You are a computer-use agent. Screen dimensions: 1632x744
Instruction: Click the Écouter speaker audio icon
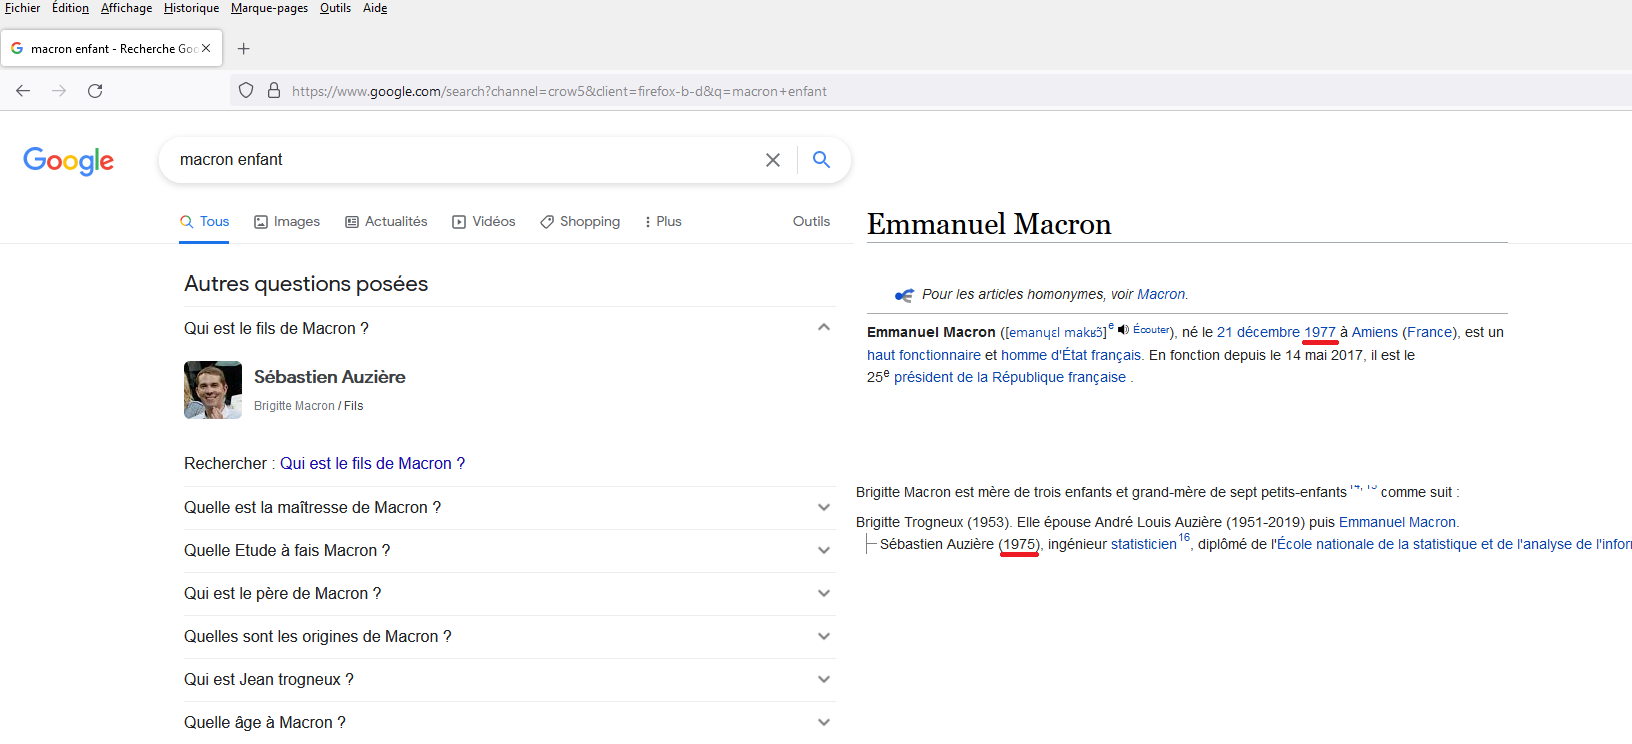pos(1123,330)
